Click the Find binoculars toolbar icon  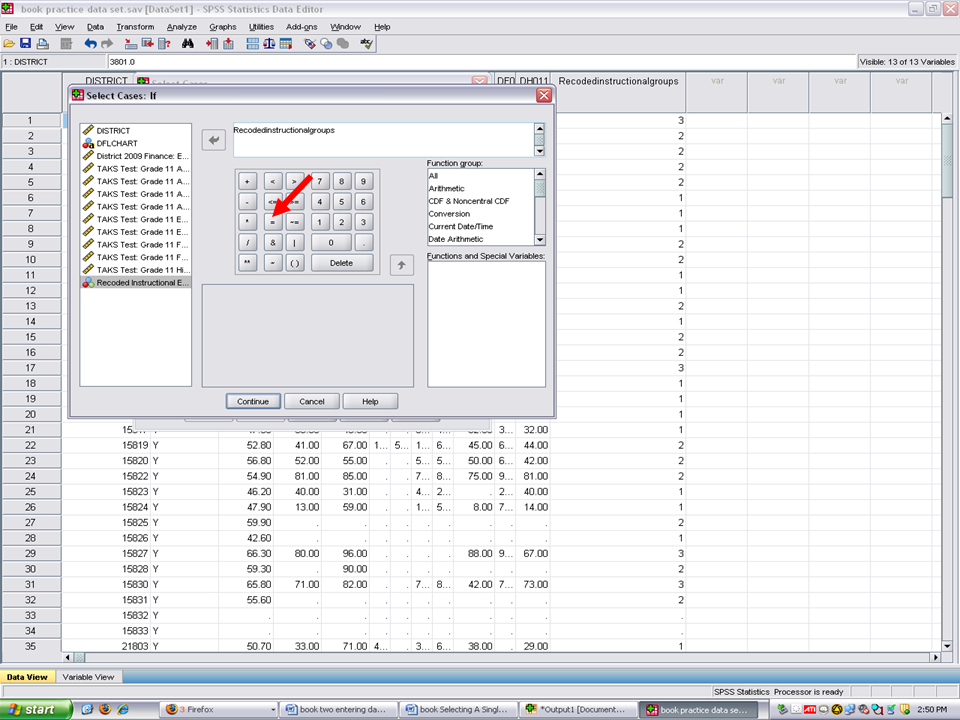[188, 44]
